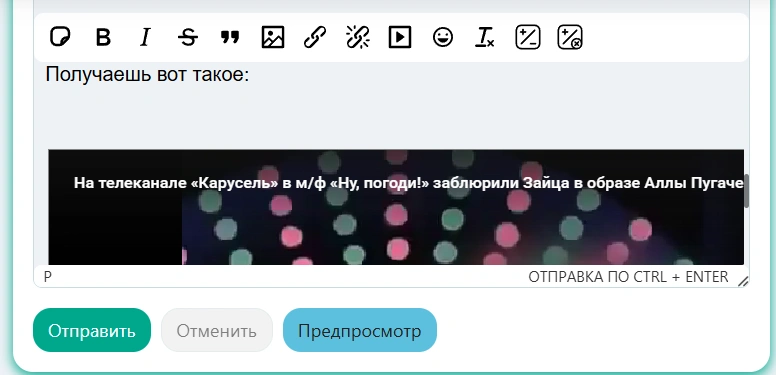Image resolution: width=776 pixels, height=375 pixels.
Task: Click the Отменить button
Action: (x=217, y=330)
